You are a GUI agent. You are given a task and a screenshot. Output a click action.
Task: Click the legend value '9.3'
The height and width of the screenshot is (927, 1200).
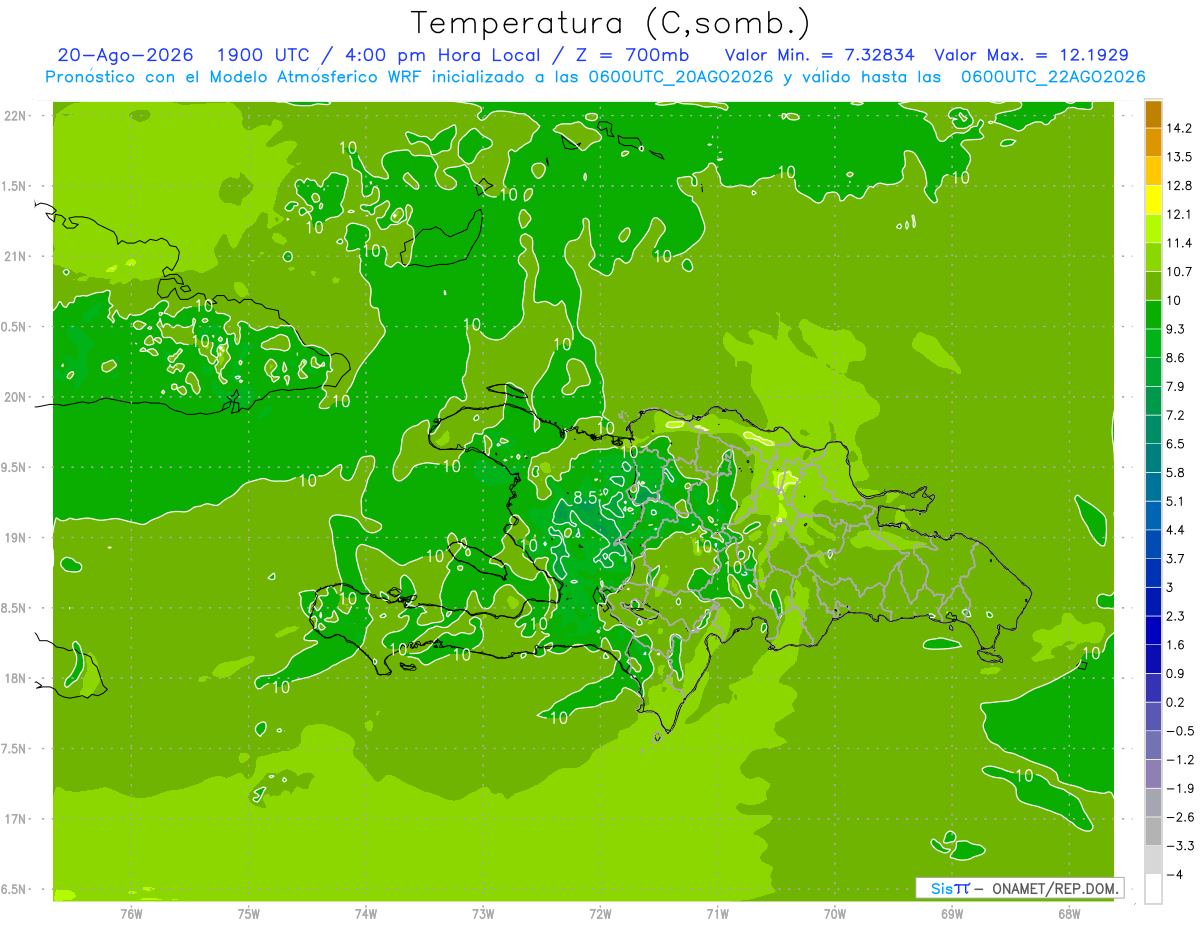[x=1176, y=329]
